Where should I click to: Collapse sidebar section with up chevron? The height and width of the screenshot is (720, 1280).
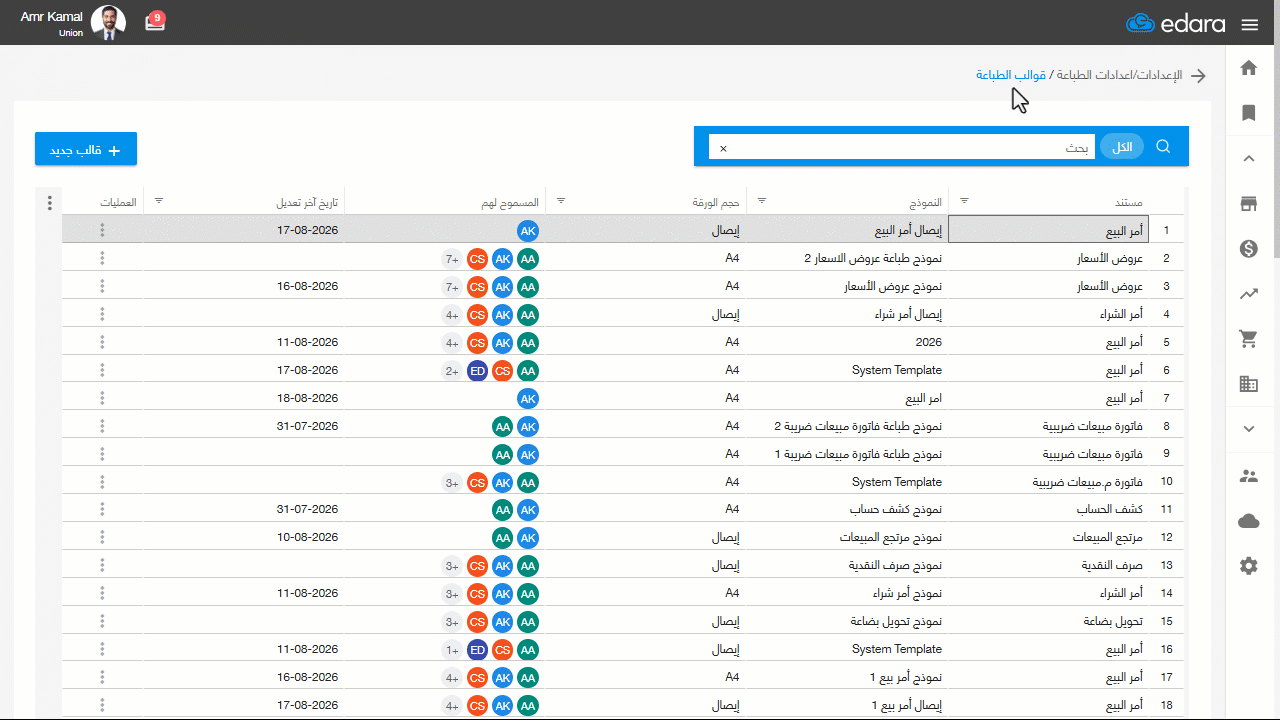tap(1248, 158)
